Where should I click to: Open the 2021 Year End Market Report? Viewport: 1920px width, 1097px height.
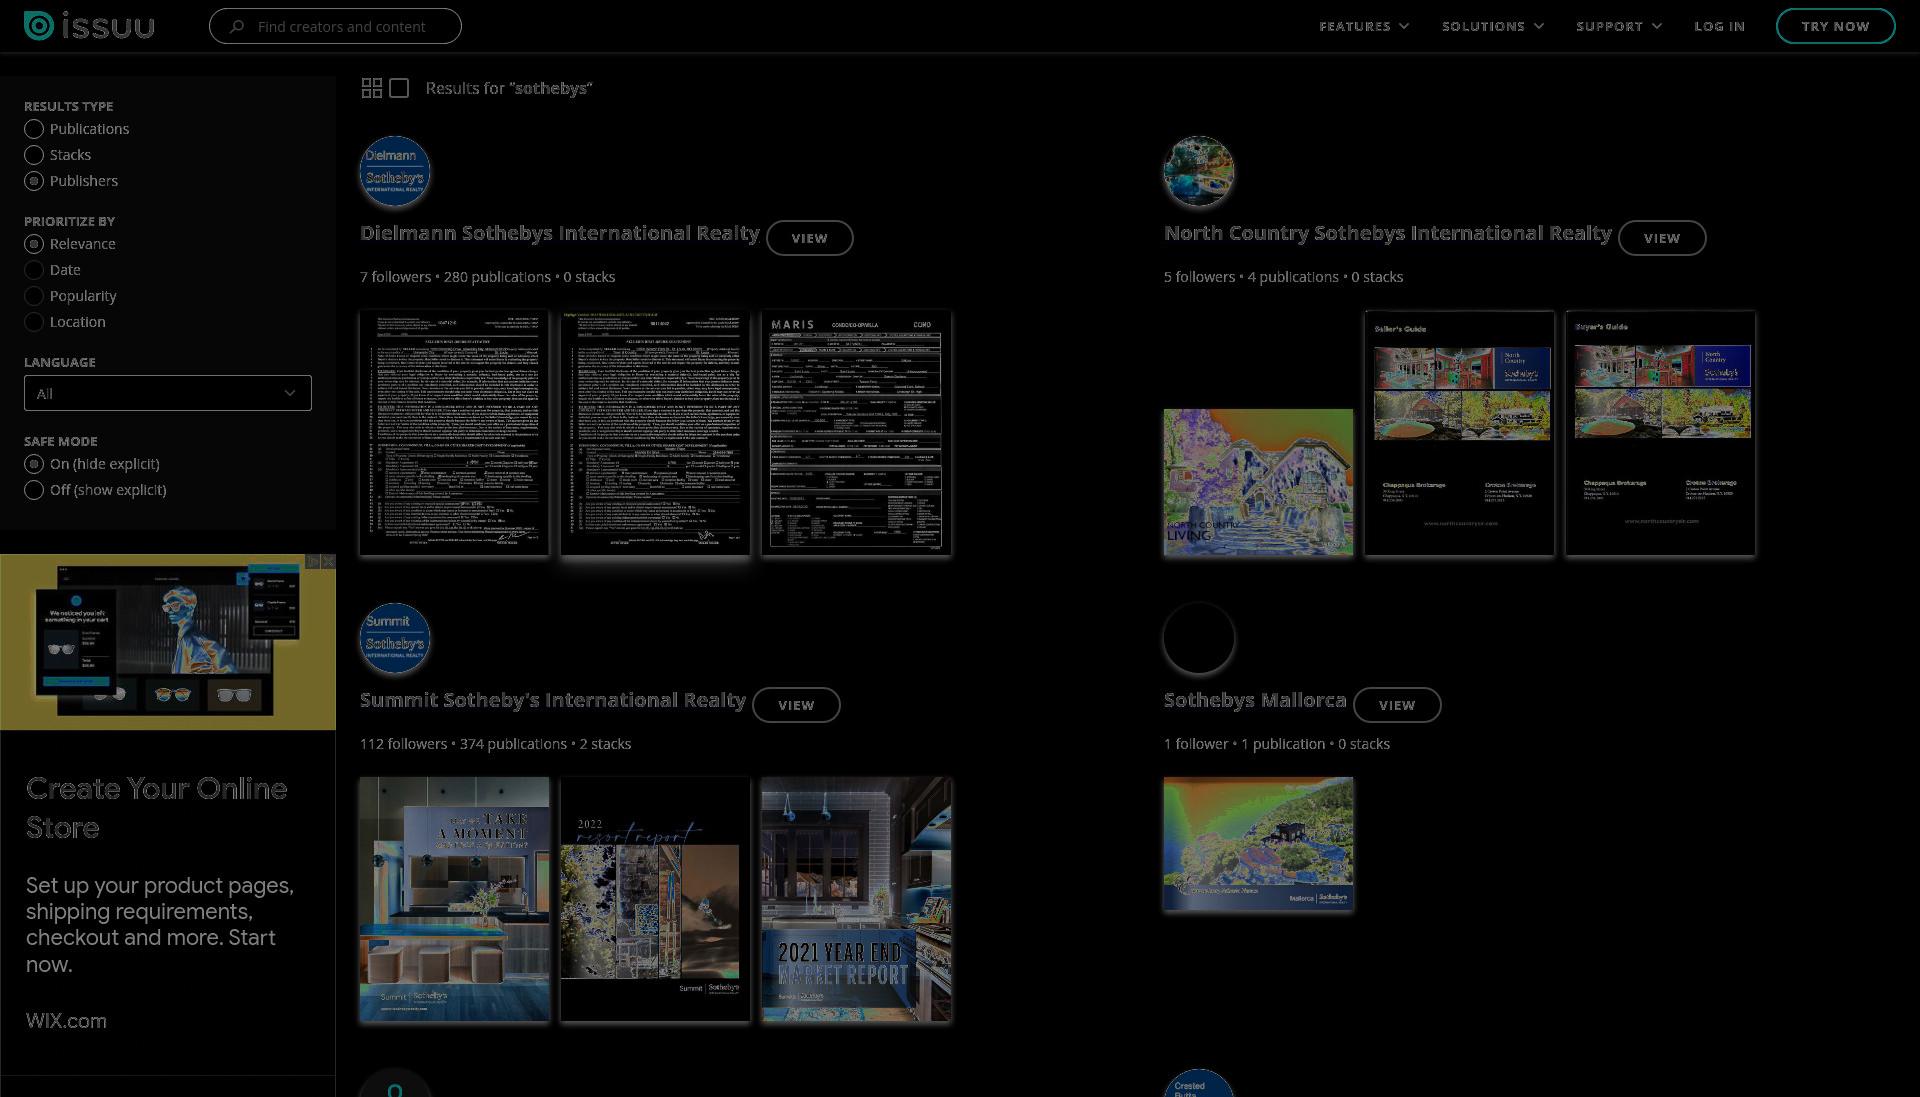856,900
